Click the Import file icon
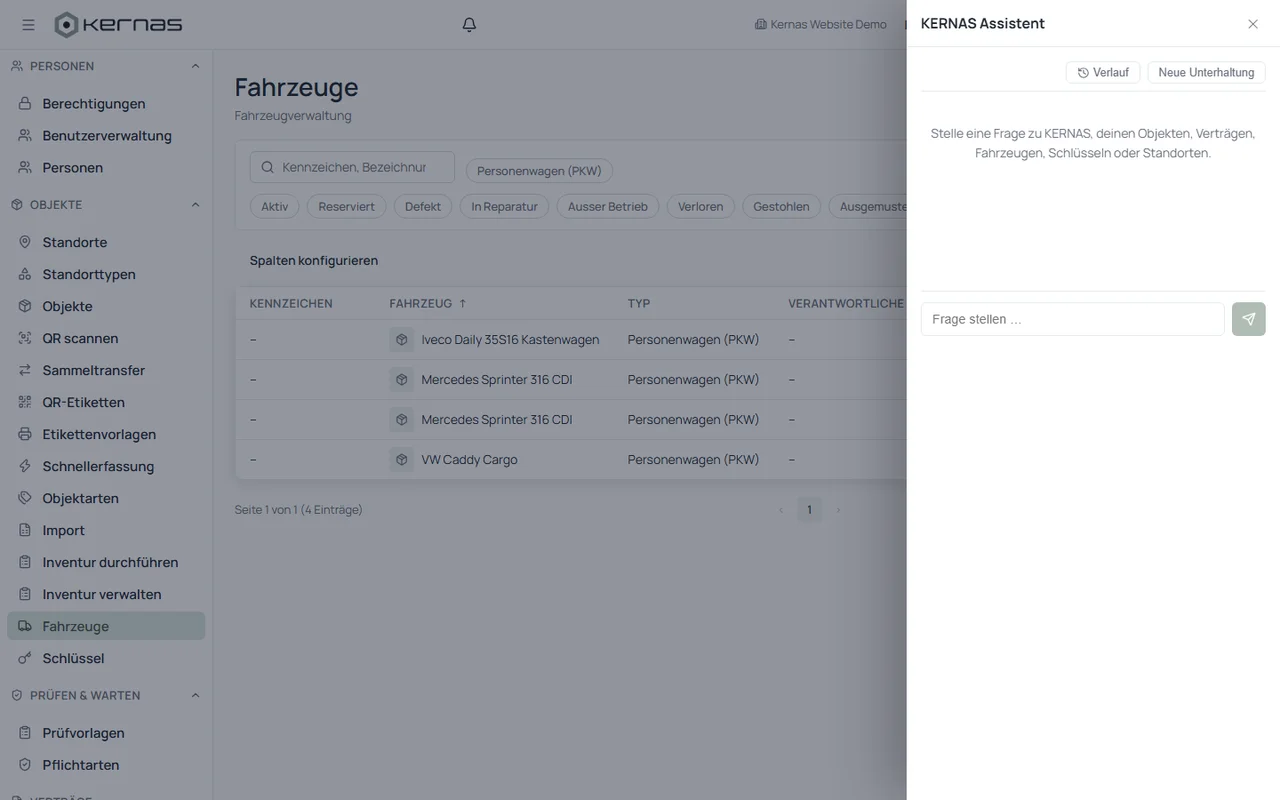The image size is (1280, 800). coord(25,530)
